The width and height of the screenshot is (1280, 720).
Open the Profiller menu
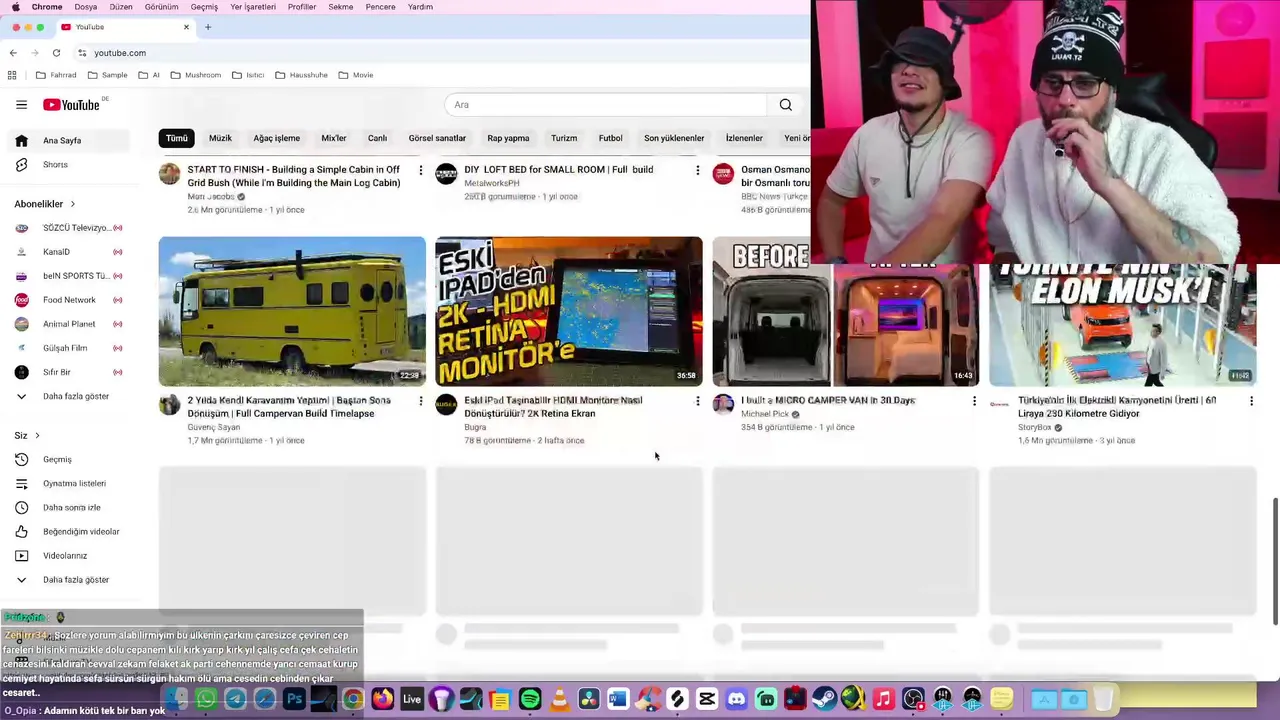click(302, 7)
